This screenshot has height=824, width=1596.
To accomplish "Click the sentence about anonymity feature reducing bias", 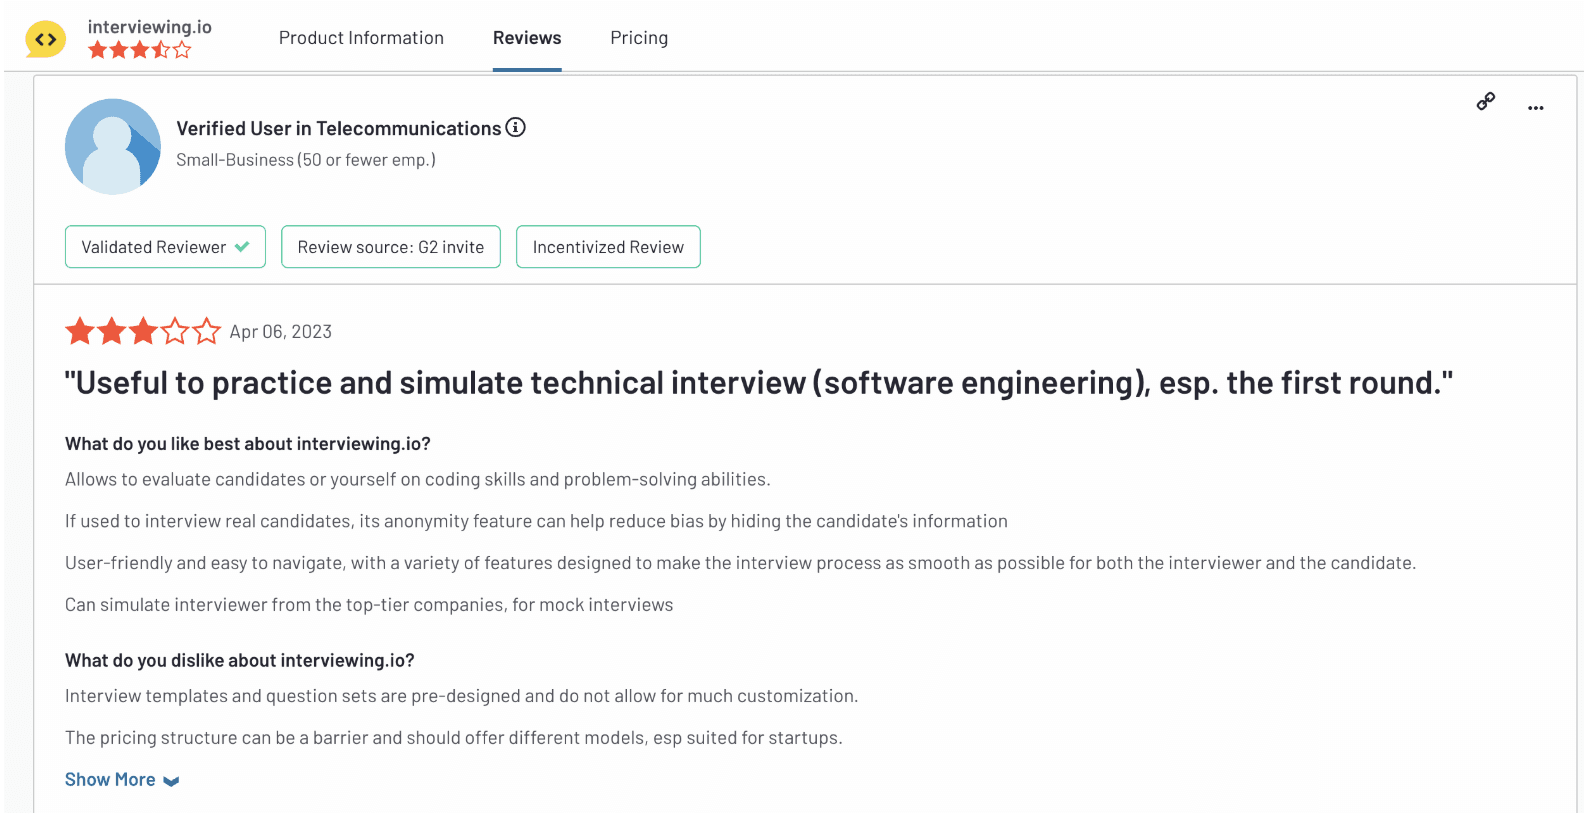I will point(536,522).
